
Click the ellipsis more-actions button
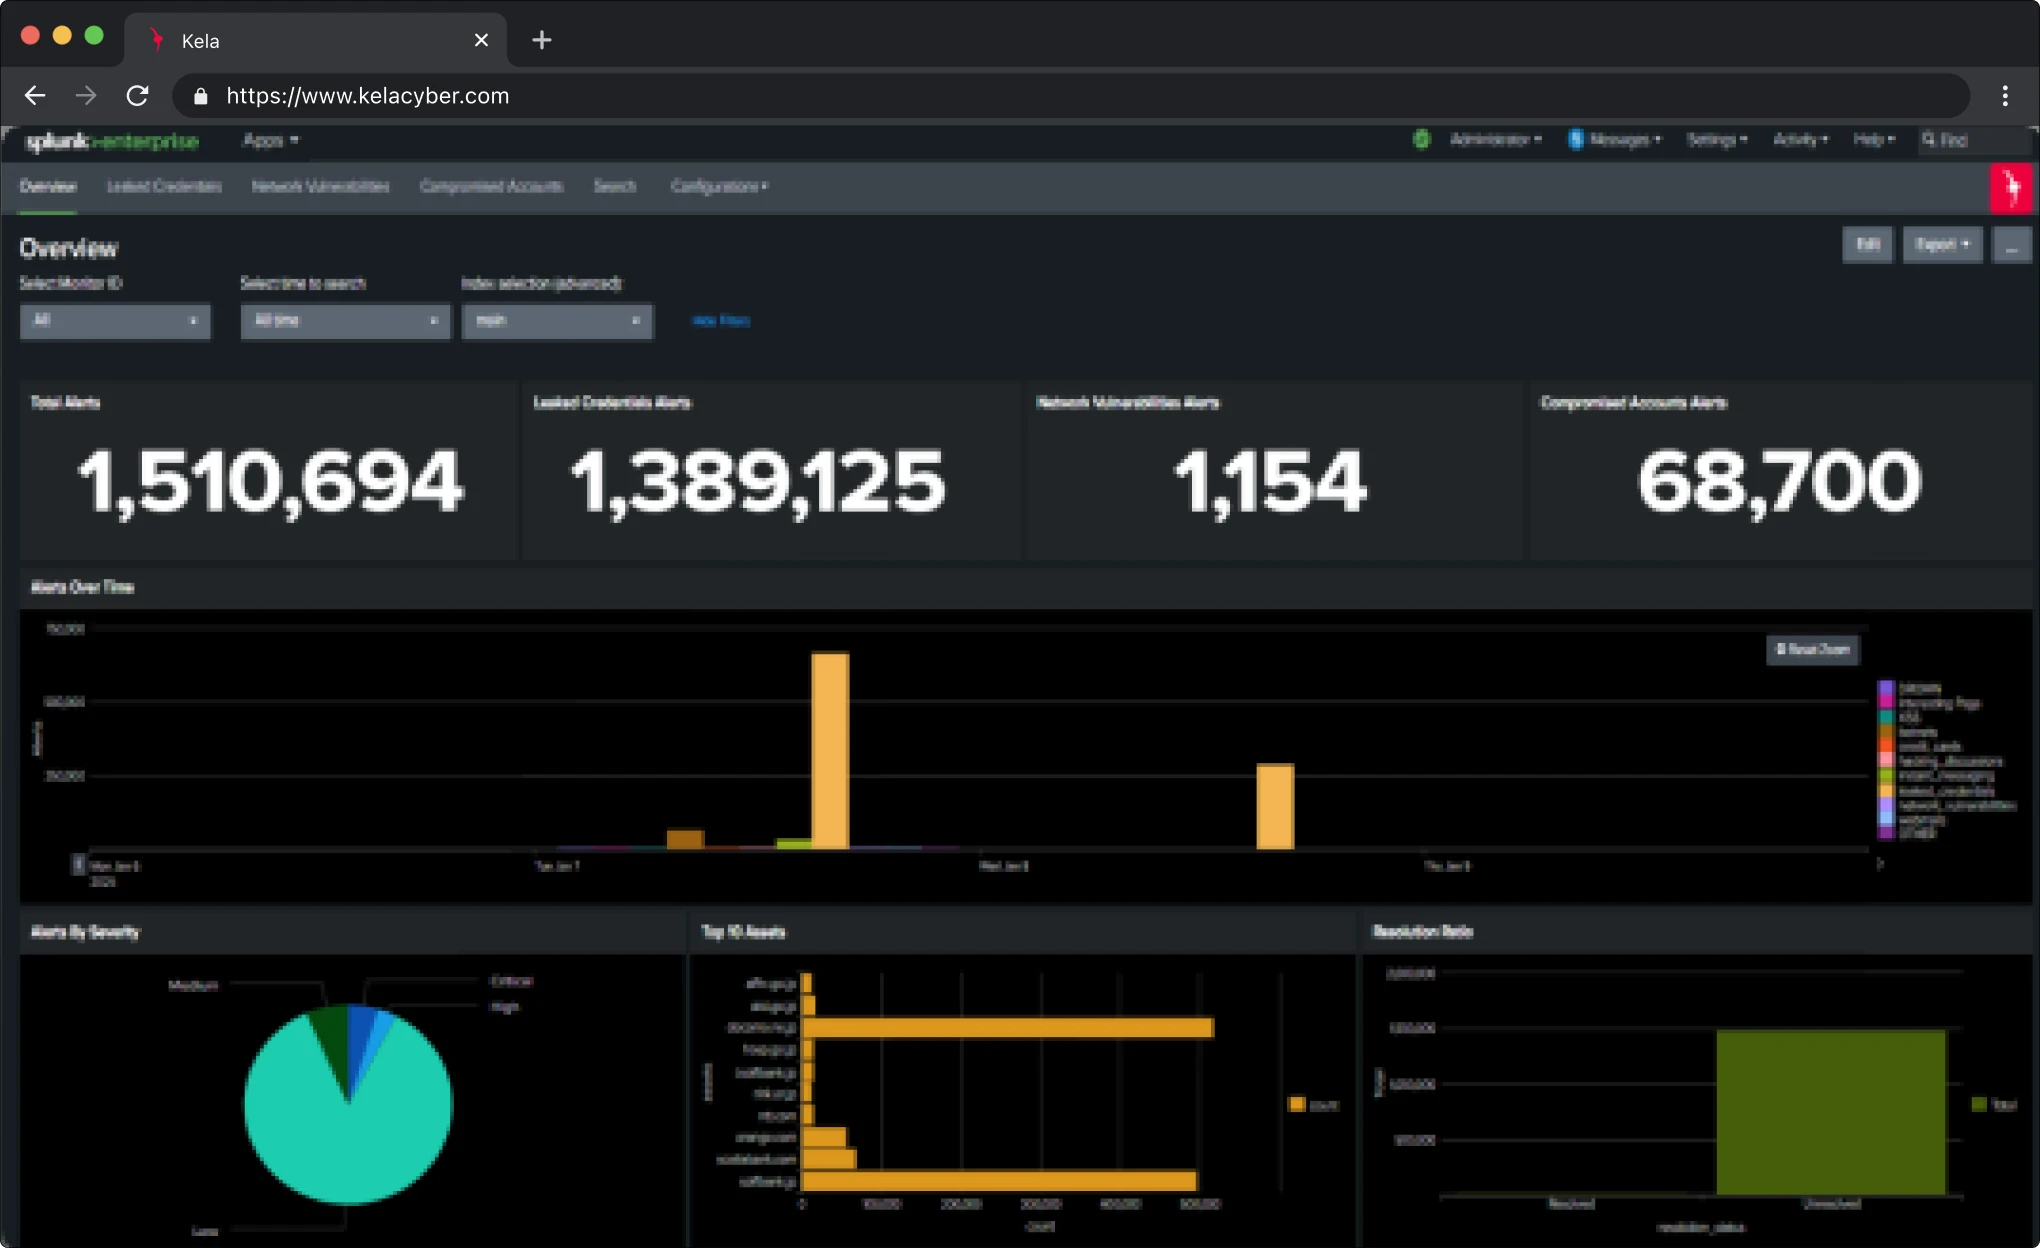point(2011,245)
